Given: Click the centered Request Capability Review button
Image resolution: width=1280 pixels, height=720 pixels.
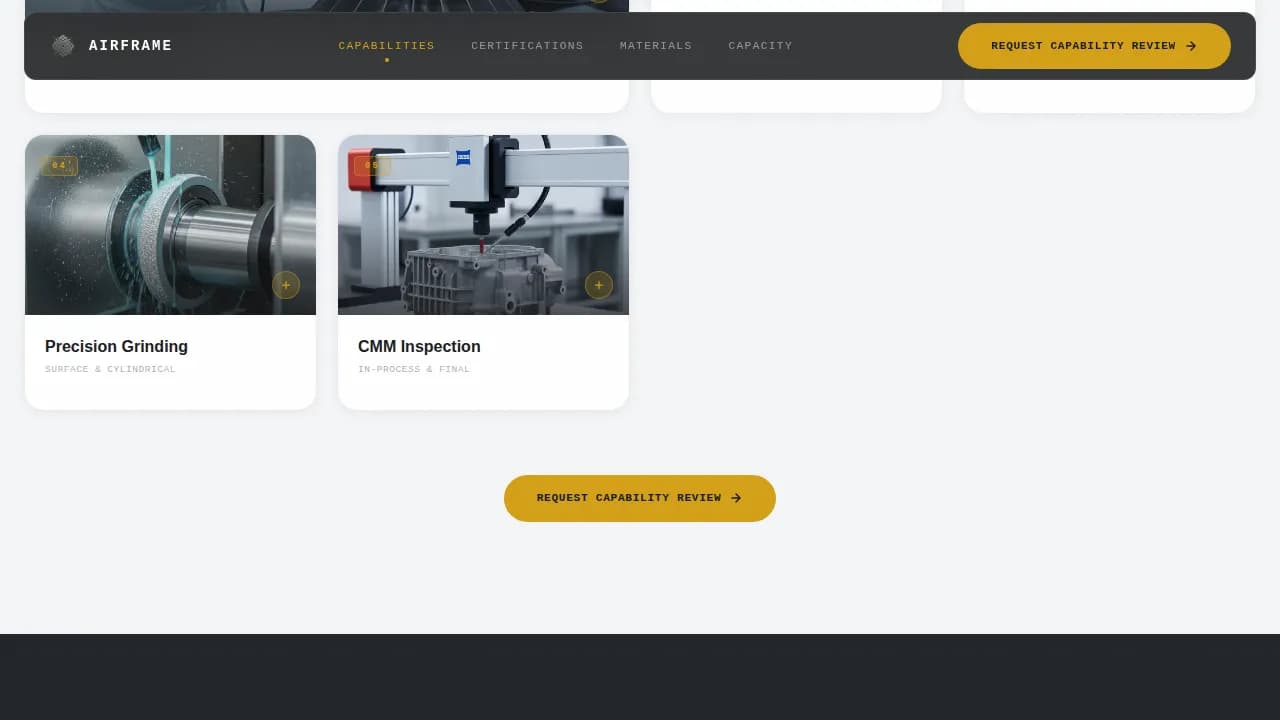Looking at the screenshot, I should pos(640,497).
